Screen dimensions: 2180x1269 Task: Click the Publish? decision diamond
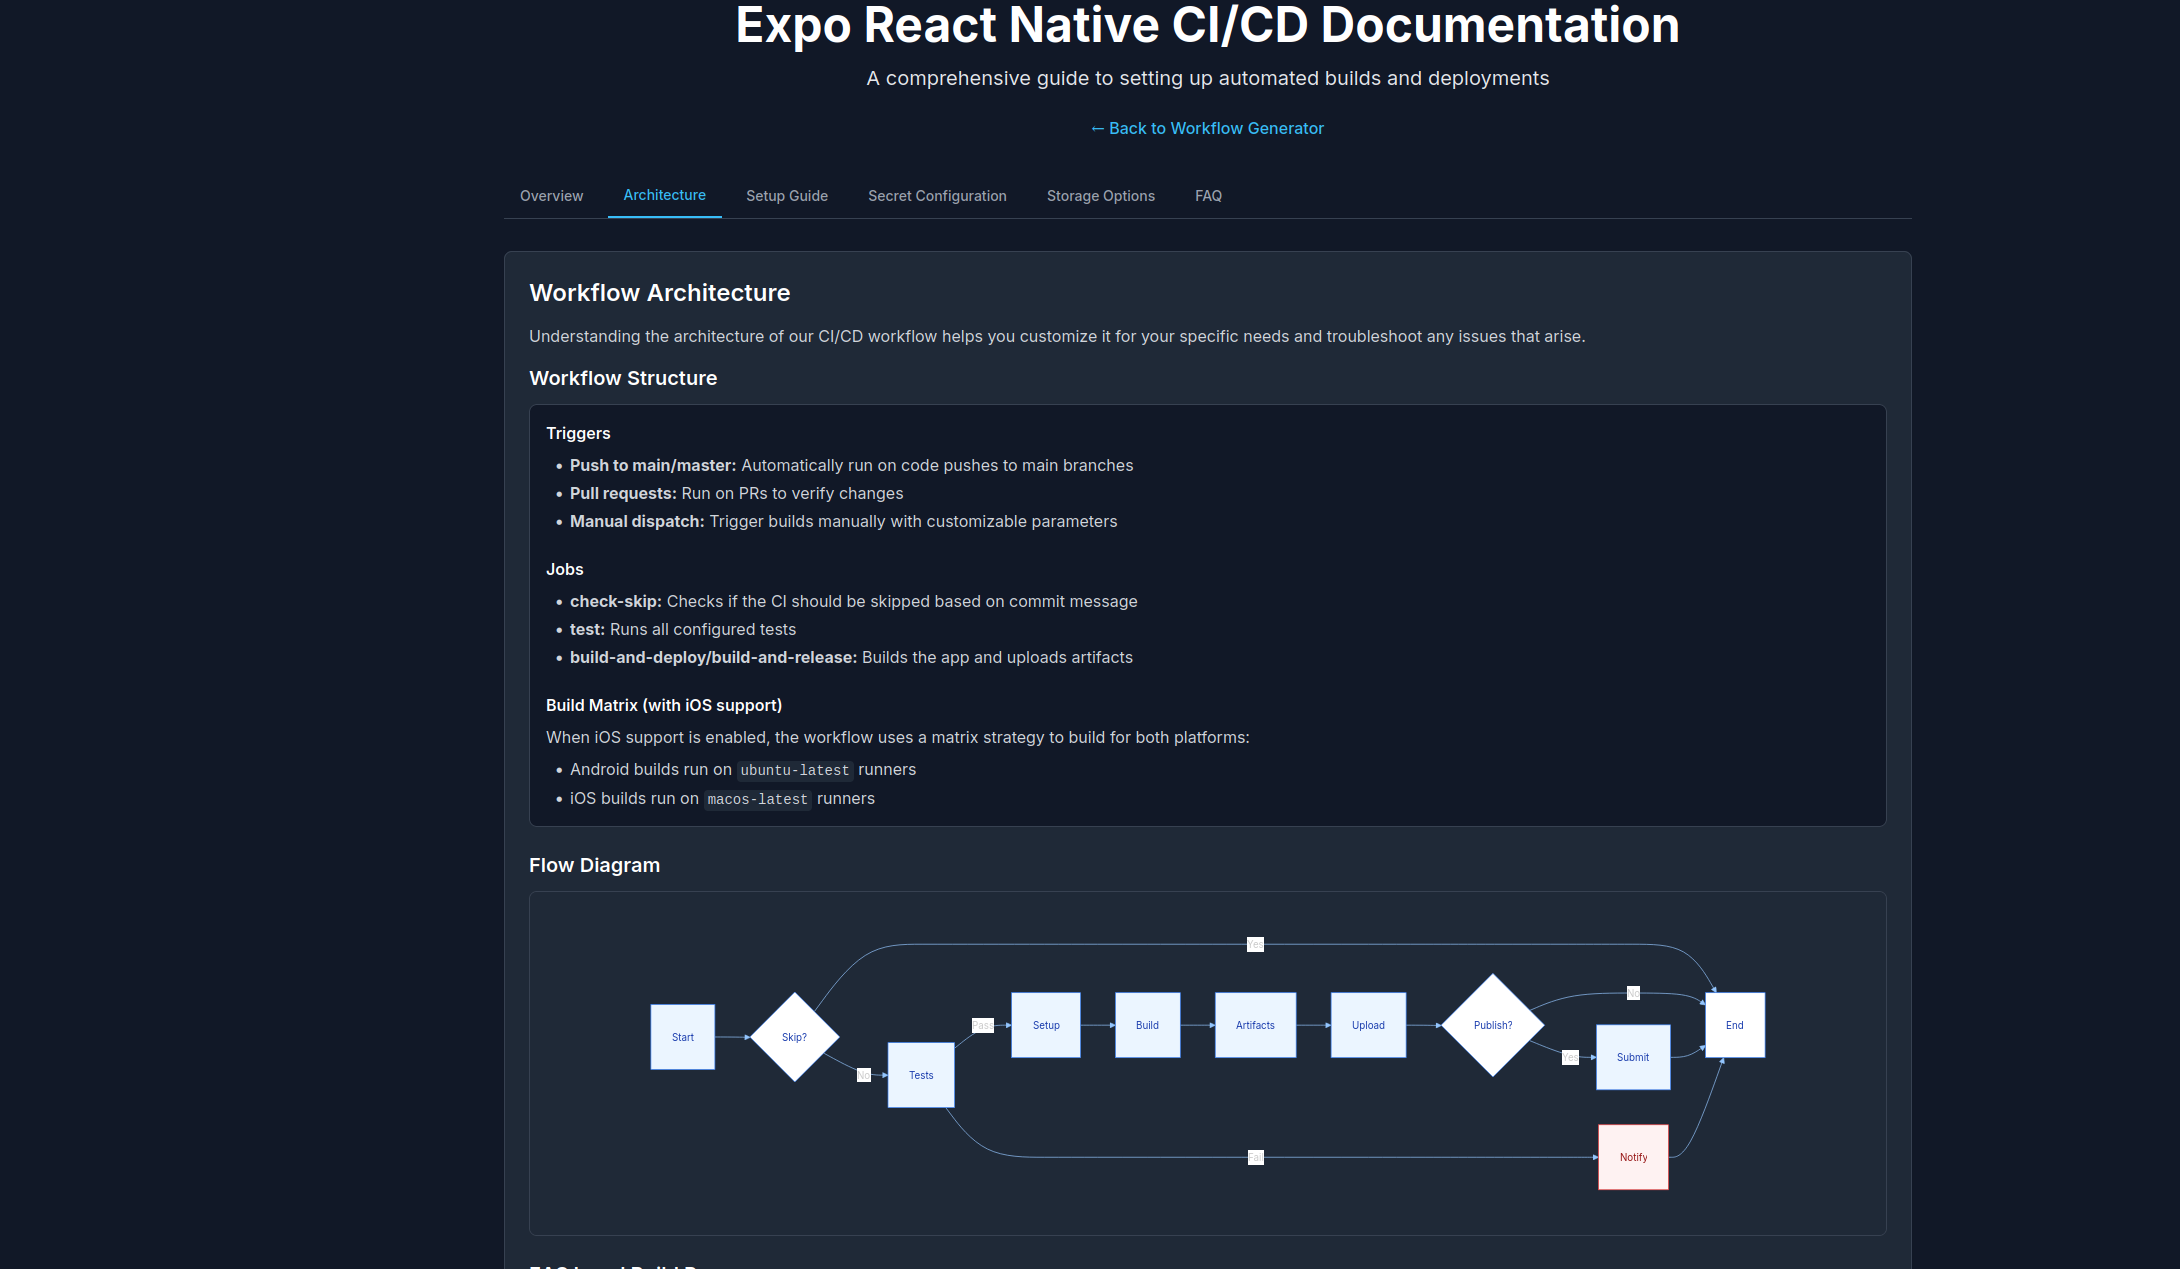(1493, 1025)
